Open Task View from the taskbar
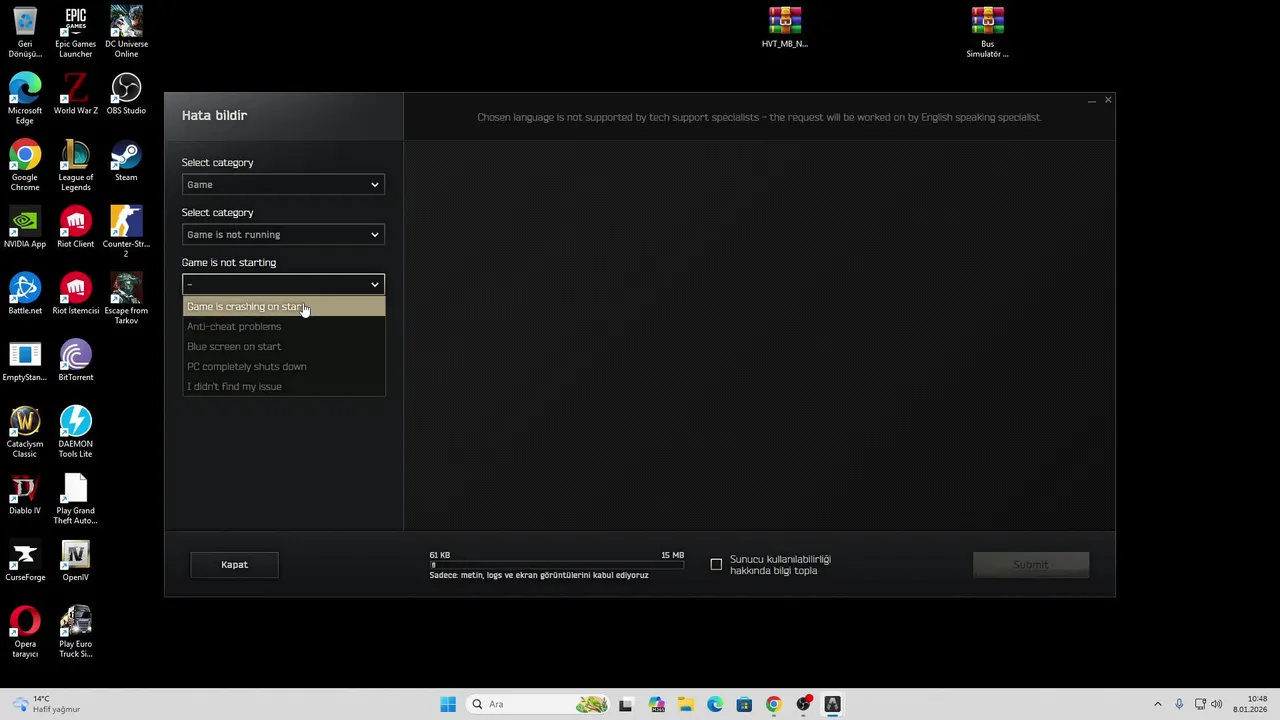1280x720 pixels. pyautogui.click(x=626, y=704)
